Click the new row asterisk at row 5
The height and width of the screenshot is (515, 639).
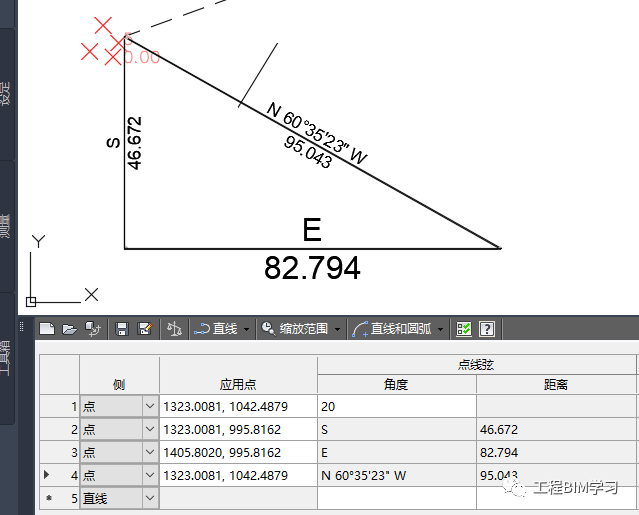pyautogui.click(x=49, y=498)
